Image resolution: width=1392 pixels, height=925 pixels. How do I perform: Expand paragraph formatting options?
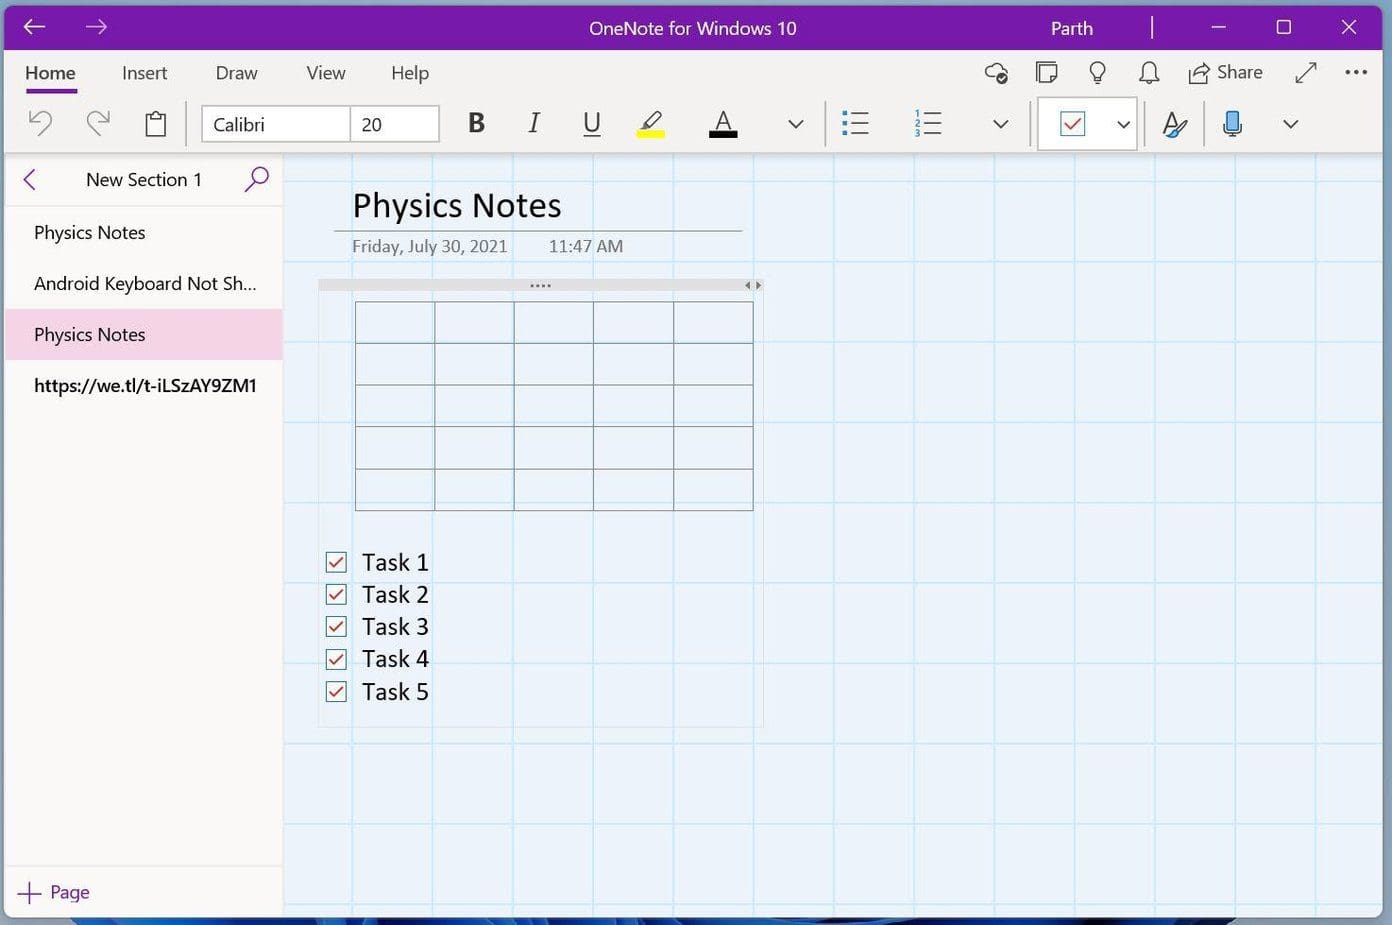[x=1000, y=124]
